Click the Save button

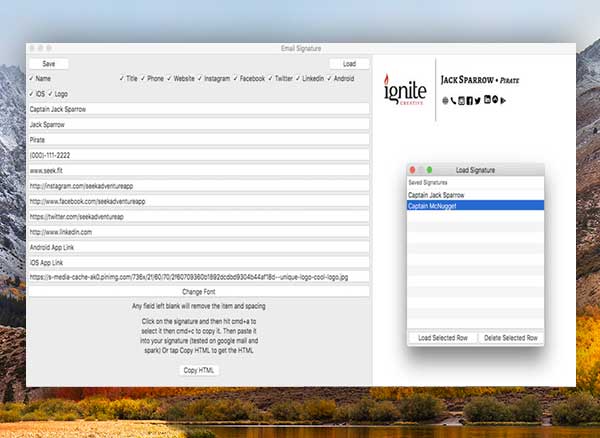(49, 64)
